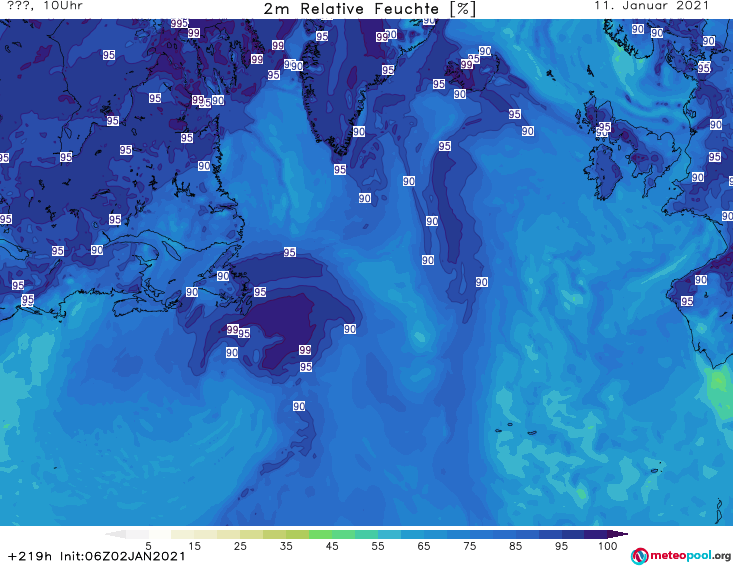Click the date "11. Januar 2021"

click(651, 6)
